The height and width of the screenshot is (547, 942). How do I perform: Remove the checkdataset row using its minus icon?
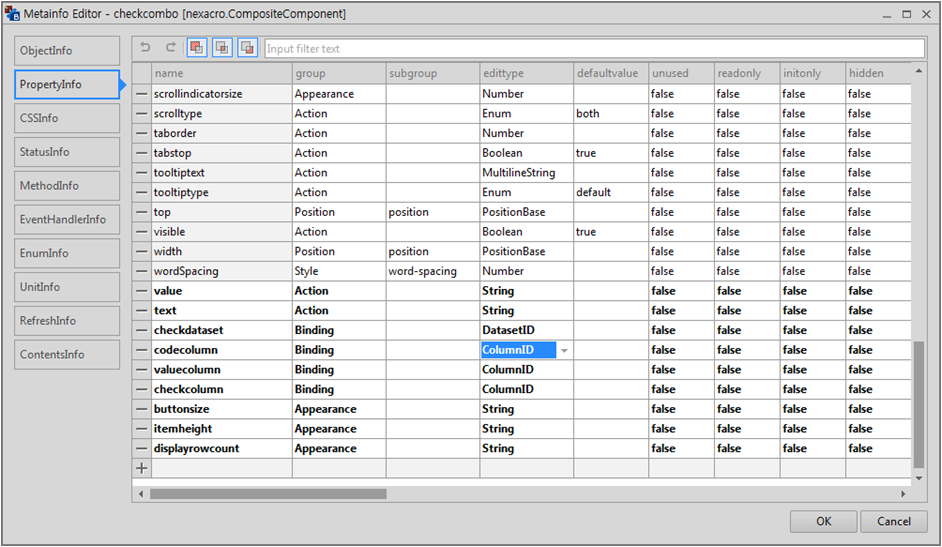(141, 331)
